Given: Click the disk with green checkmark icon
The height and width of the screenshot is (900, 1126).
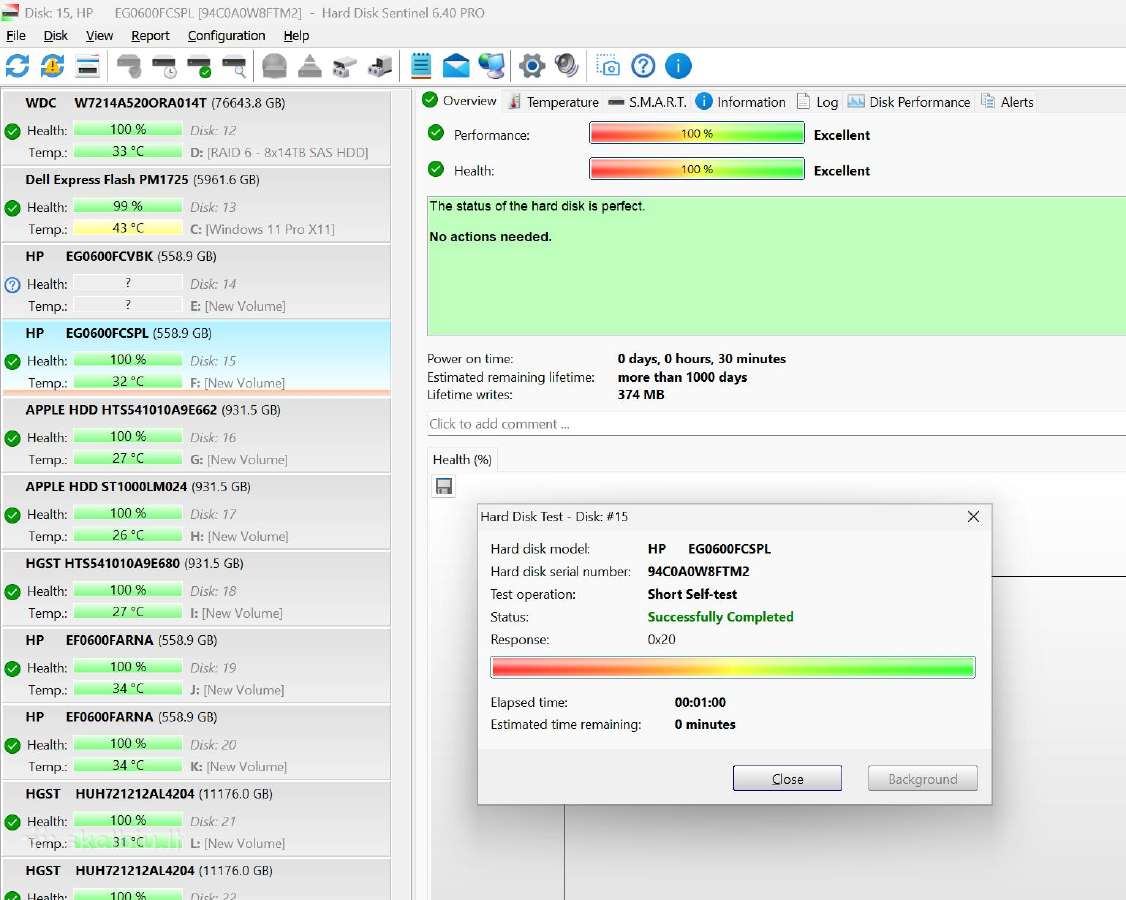Looking at the screenshot, I should (x=200, y=66).
